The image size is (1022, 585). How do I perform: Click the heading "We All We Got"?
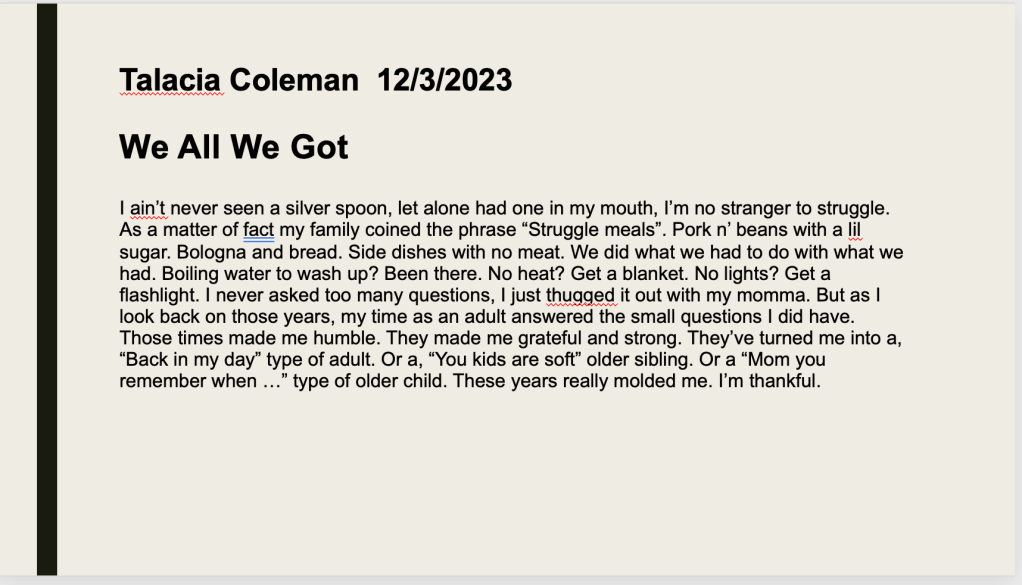234,147
